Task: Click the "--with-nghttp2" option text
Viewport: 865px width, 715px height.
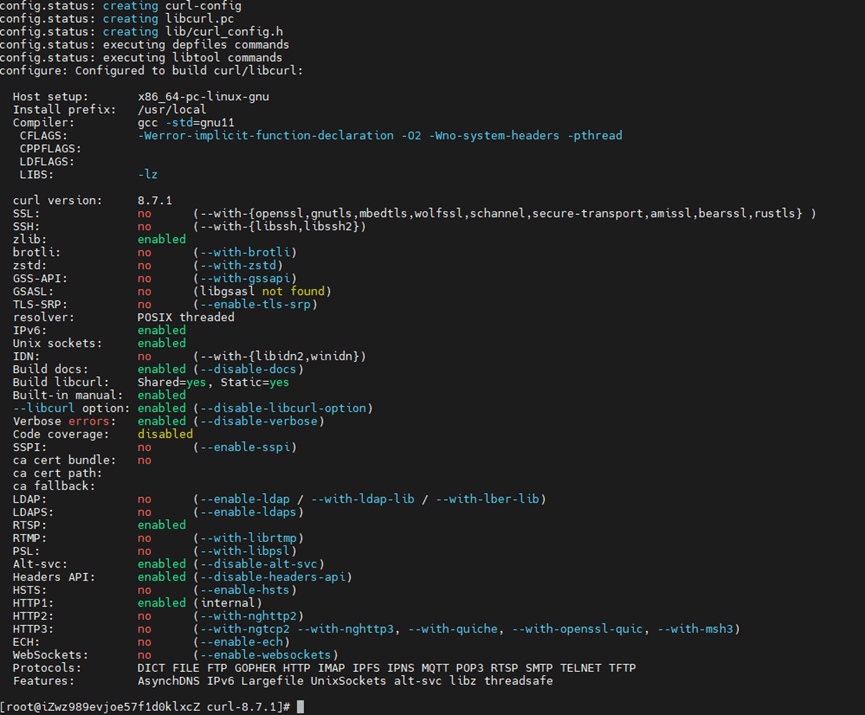Action: [x=248, y=616]
